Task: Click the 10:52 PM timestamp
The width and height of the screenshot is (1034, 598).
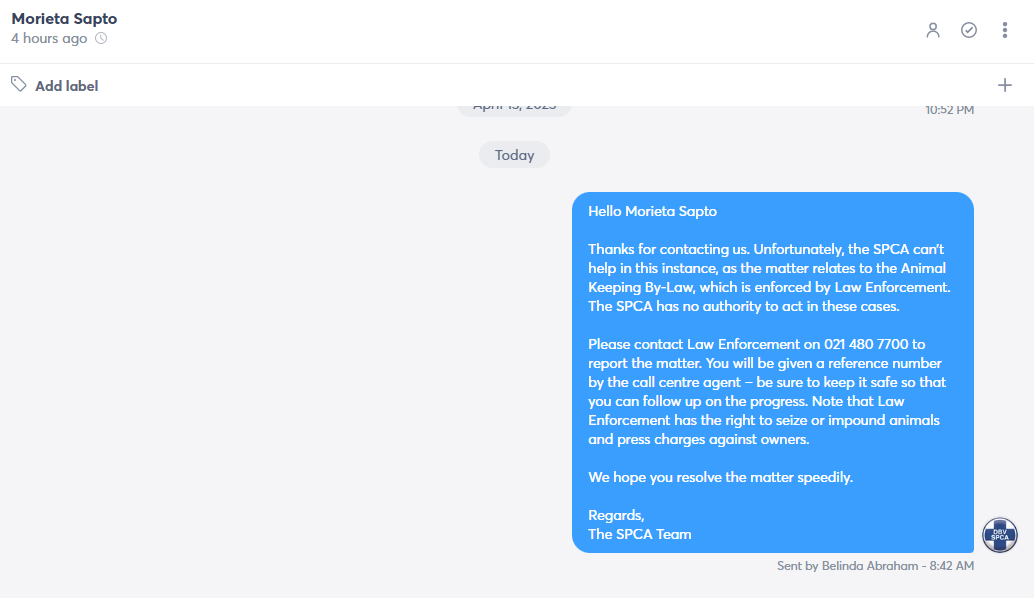Action: [x=949, y=110]
